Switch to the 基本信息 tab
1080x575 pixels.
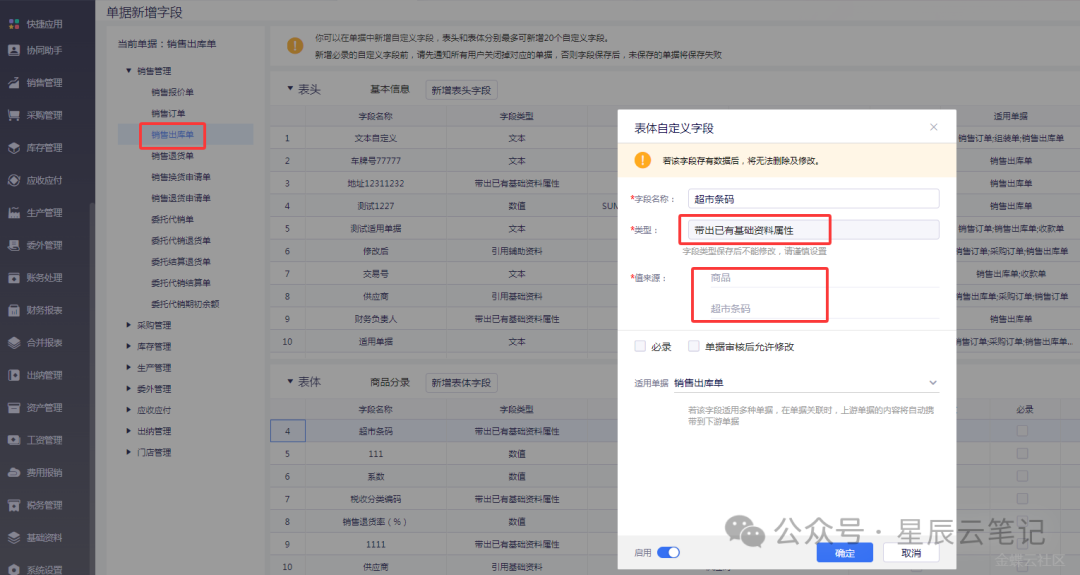(389, 90)
